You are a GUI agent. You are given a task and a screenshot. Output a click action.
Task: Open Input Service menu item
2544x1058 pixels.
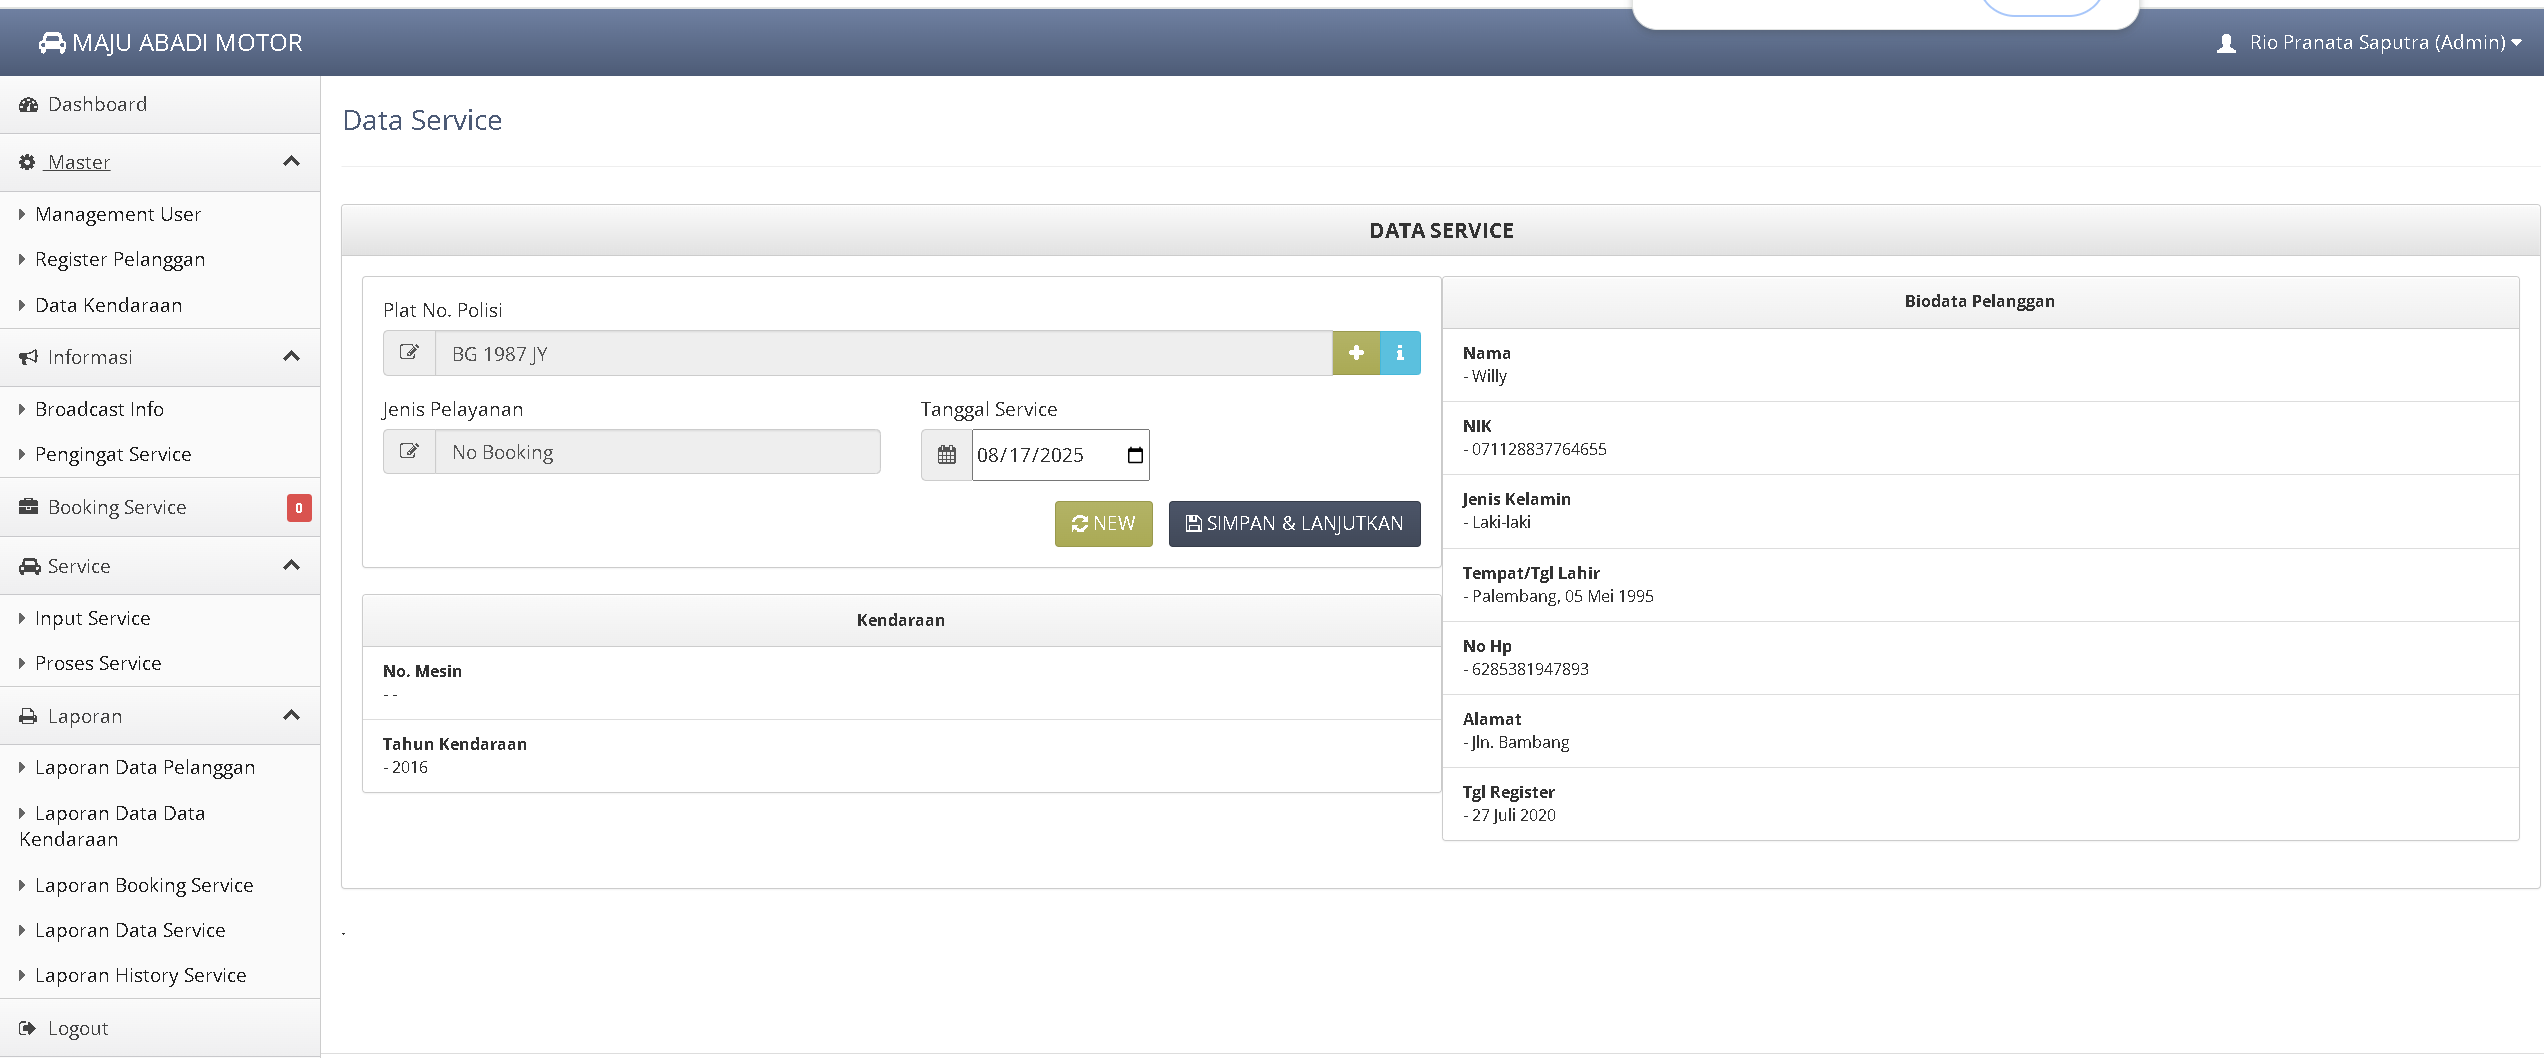[92, 619]
